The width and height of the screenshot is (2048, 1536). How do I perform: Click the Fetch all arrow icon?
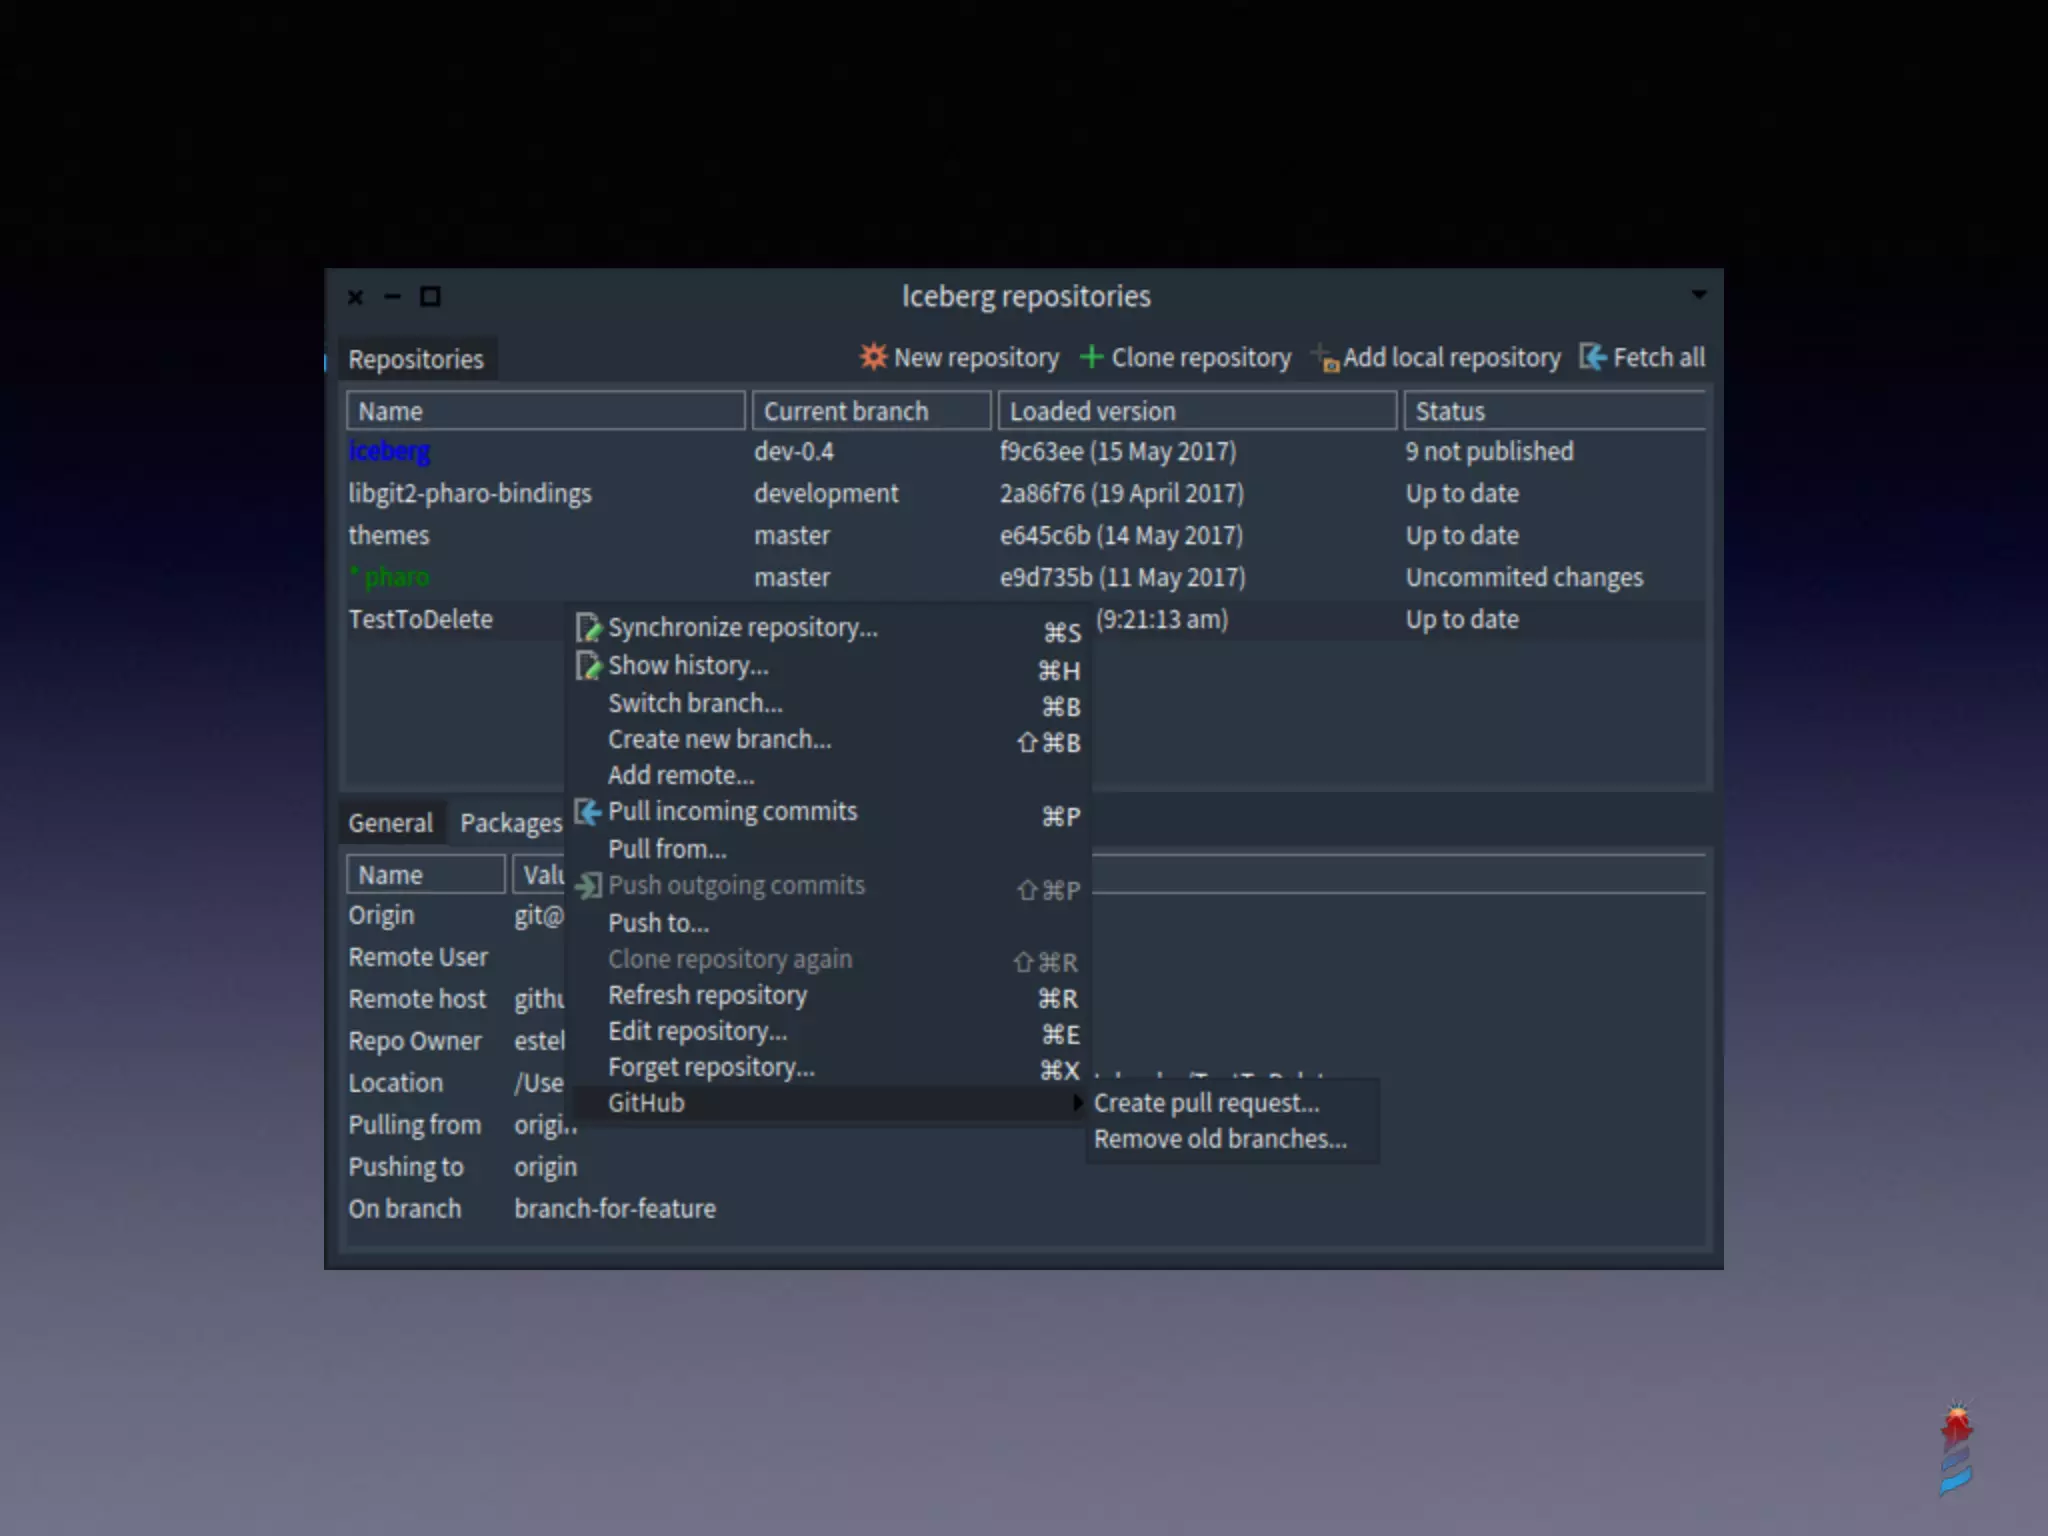[1593, 357]
